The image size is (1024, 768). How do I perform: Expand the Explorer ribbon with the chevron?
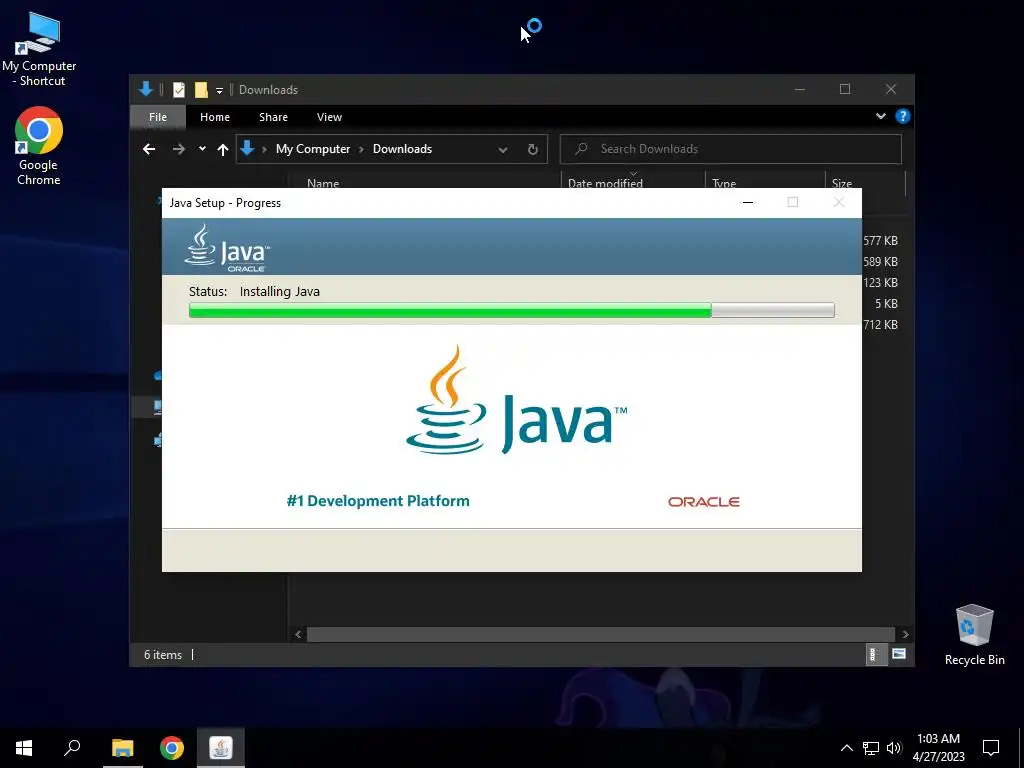[x=881, y=116]
